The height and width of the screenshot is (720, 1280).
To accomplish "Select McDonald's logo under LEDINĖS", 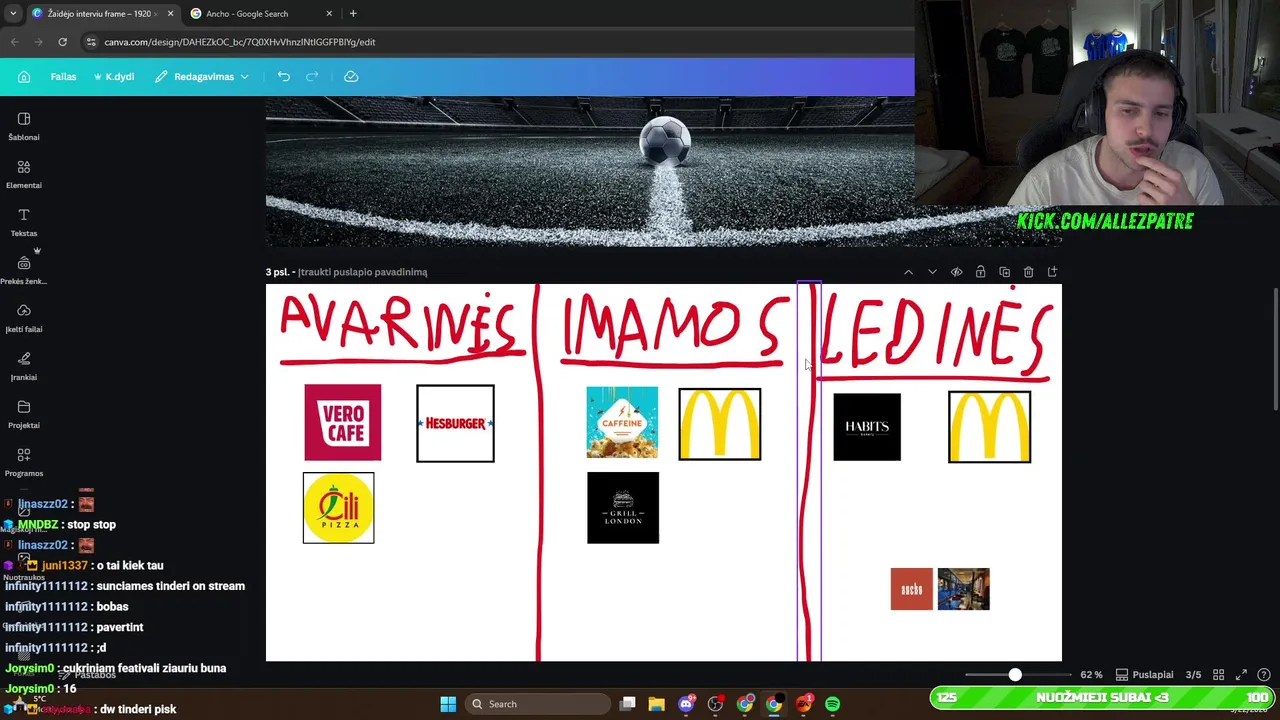I will [x=989, y=427].
